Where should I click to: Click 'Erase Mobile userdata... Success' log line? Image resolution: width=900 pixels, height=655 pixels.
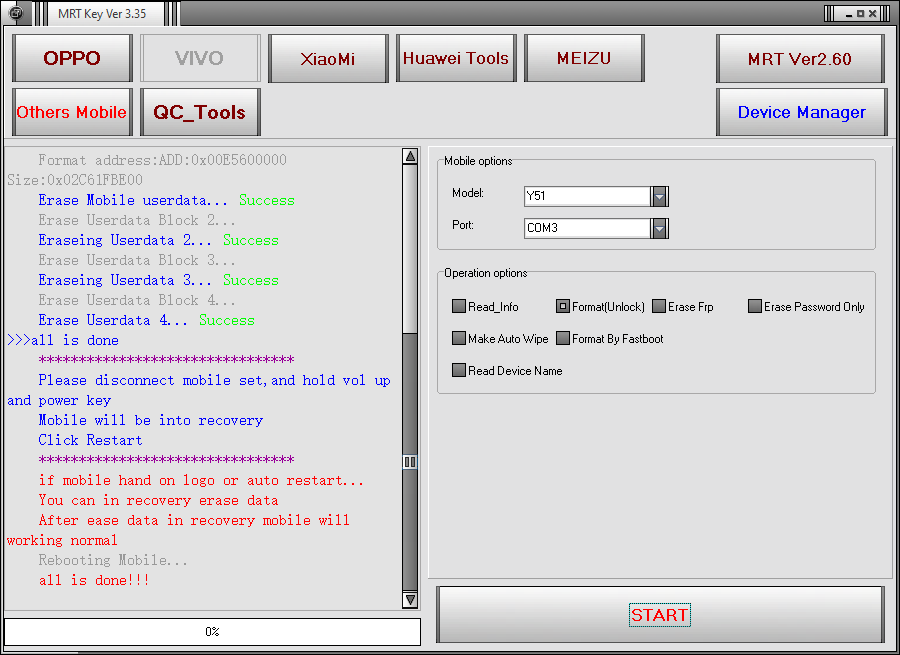click(x=166, y=200)
